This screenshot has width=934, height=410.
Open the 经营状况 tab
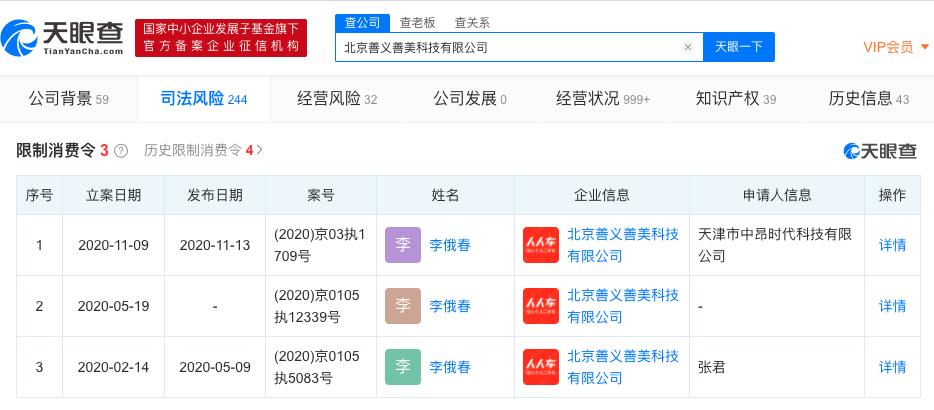[x=603, y=99]
